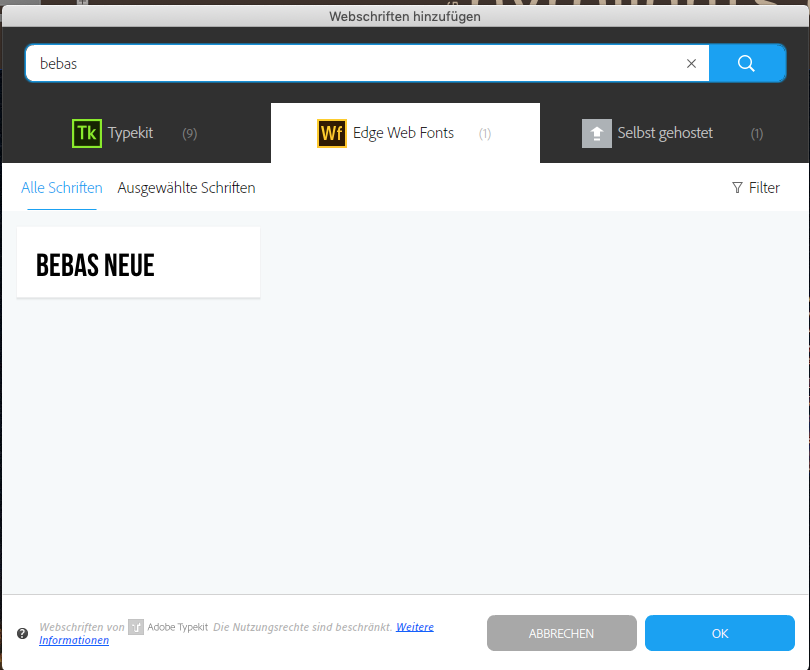Screen dimensions: 810x670
Task: Click the green Tk Typekit icon
Action: click(87, 133)
